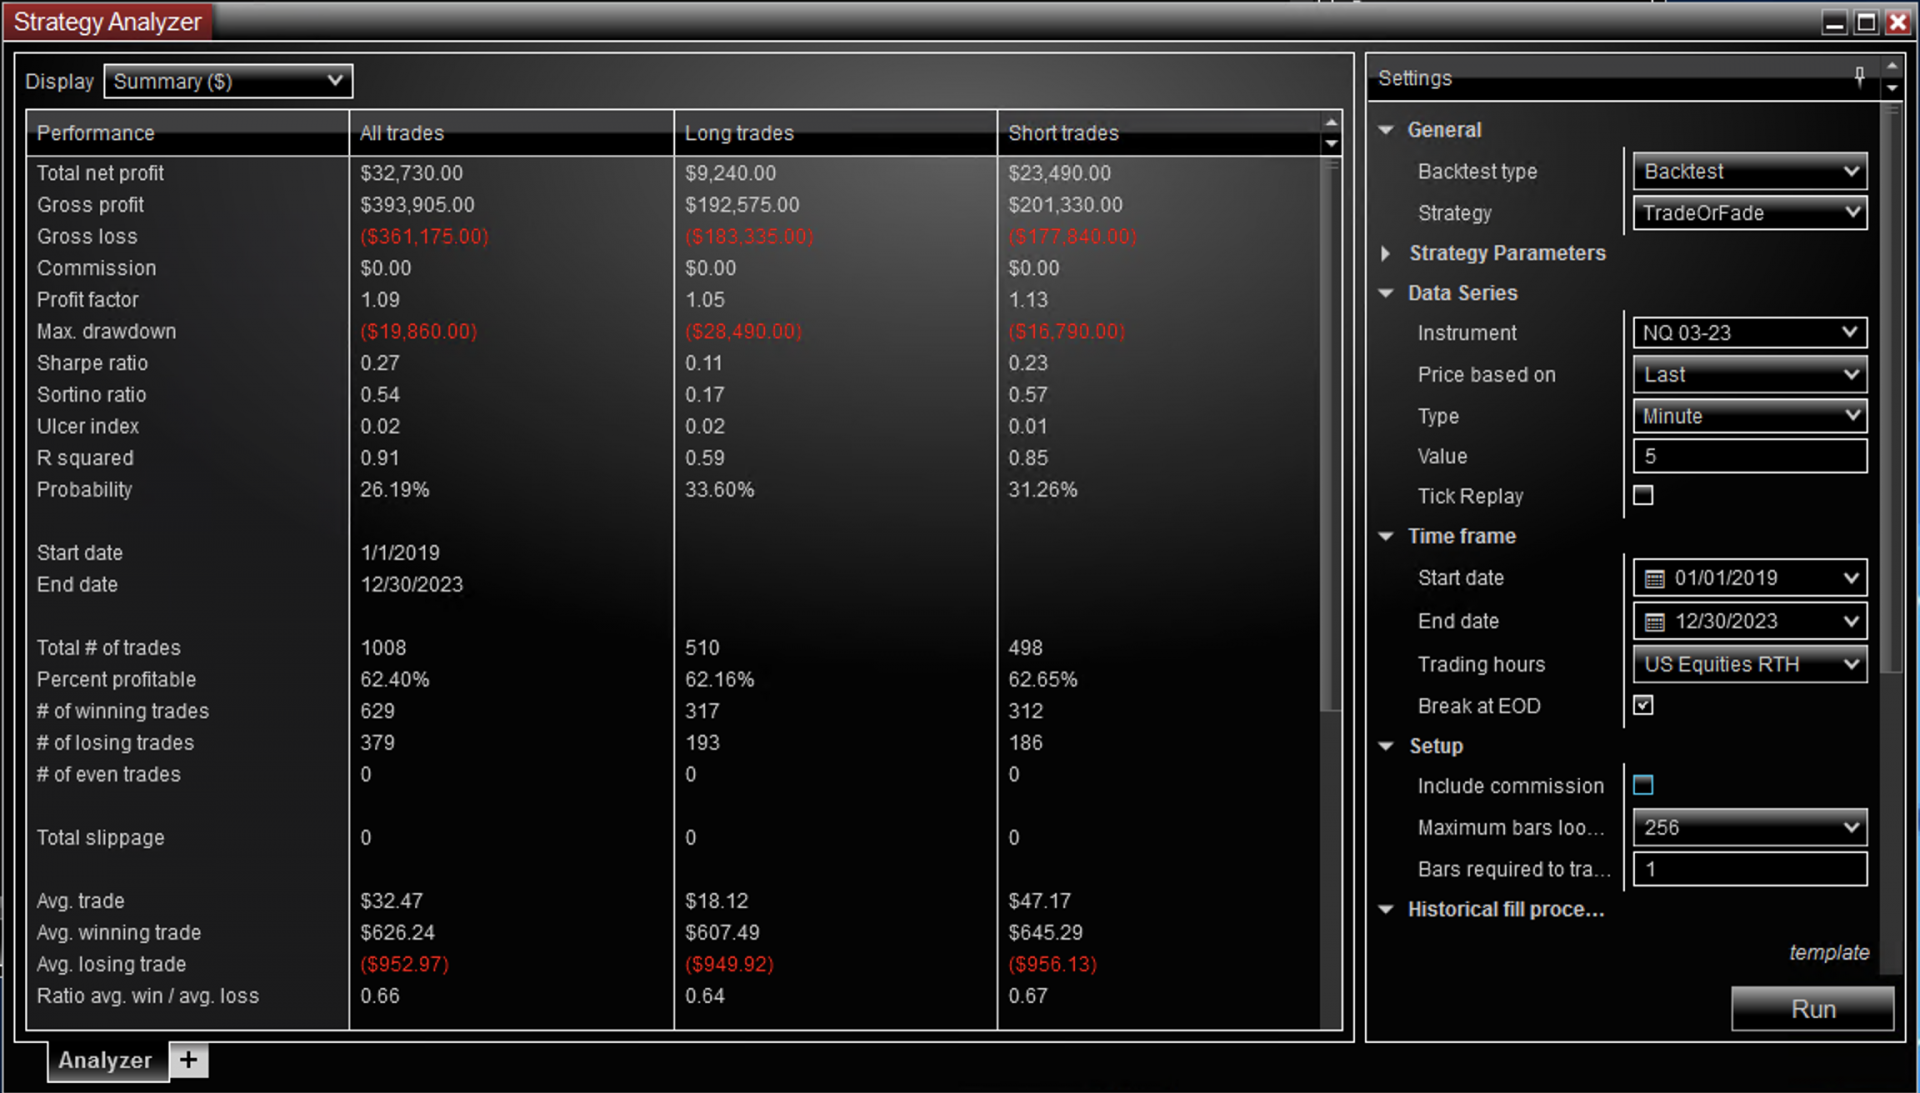Enable the Include commission checkbox
This screenshot has height=1093, width=1920.
[x=1643, y=785]
